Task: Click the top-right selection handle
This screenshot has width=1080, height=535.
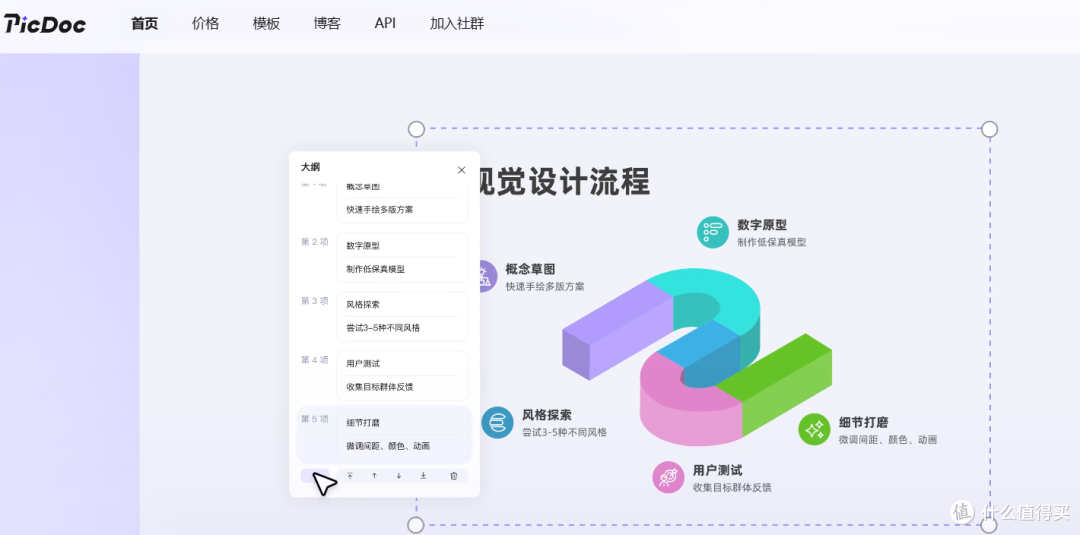Action: [989, 129]
